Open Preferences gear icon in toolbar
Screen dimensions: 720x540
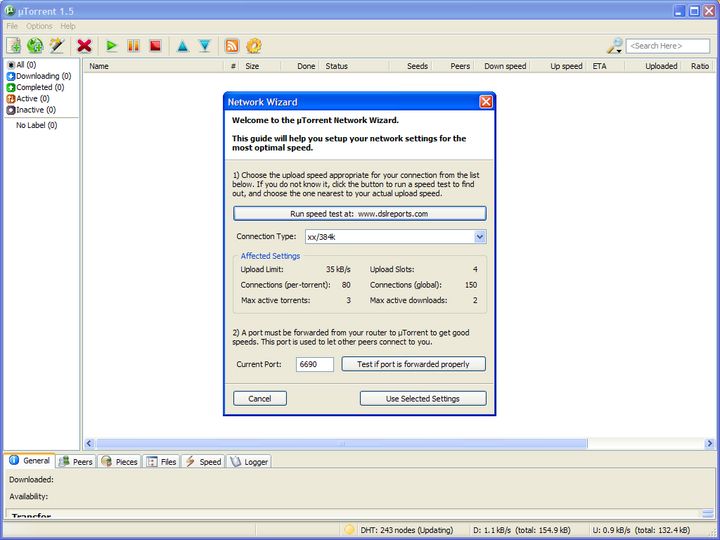254,46
